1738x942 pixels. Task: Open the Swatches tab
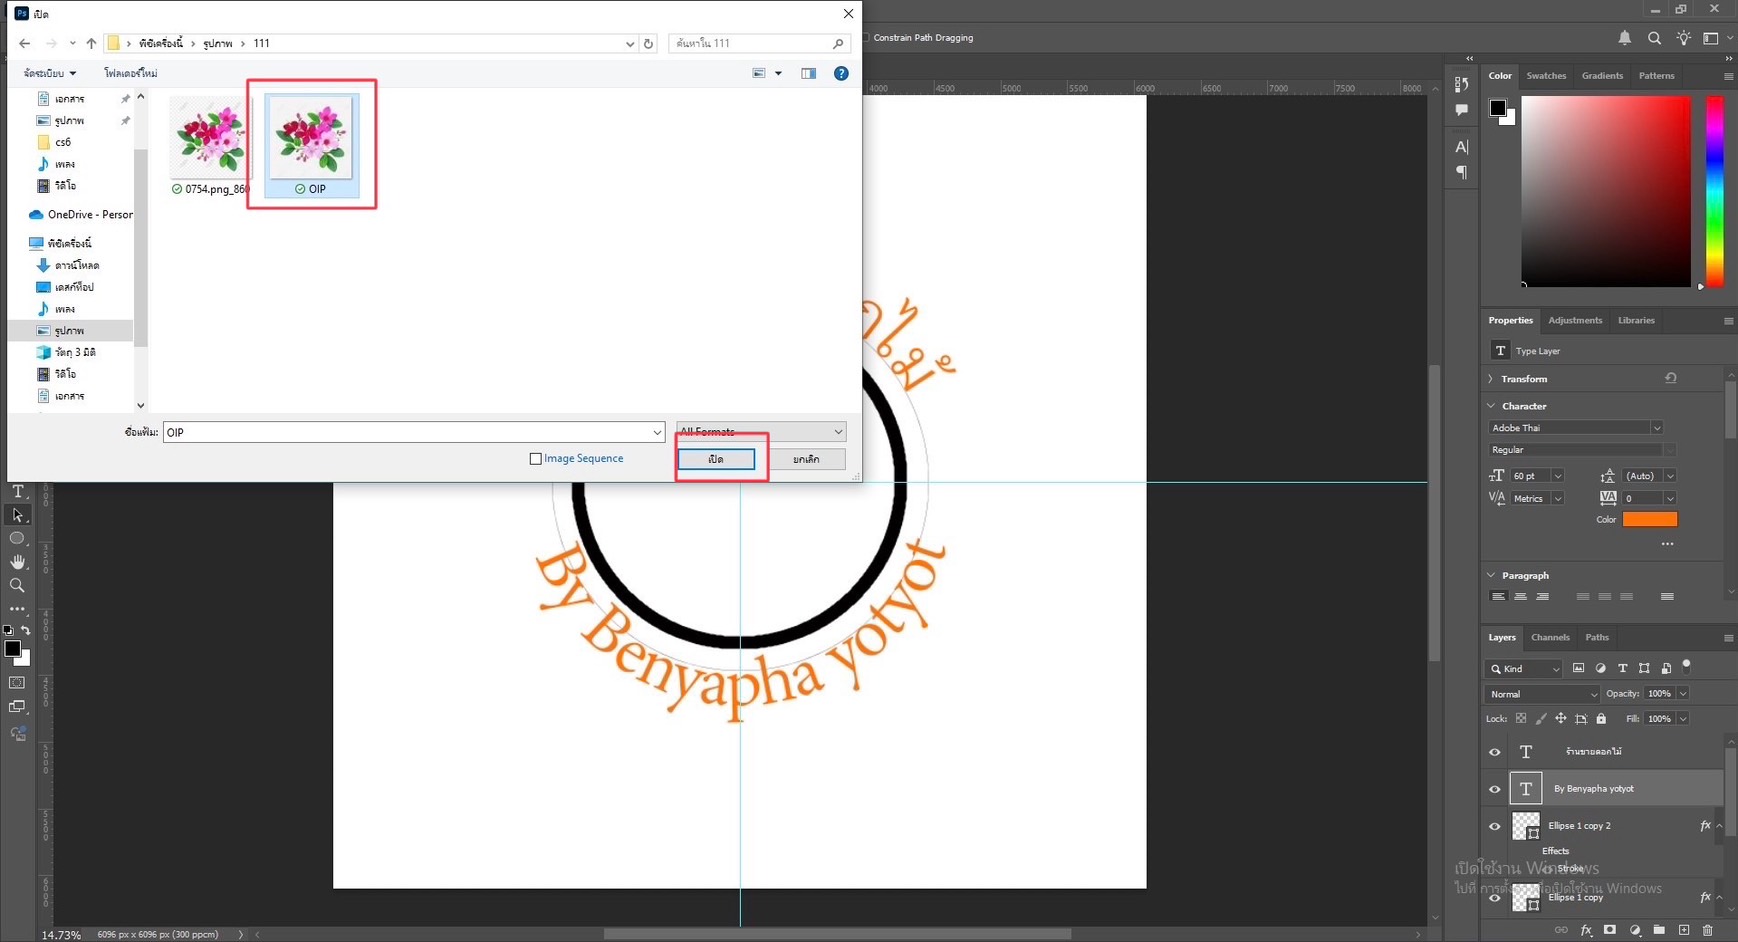point(1545,76)
